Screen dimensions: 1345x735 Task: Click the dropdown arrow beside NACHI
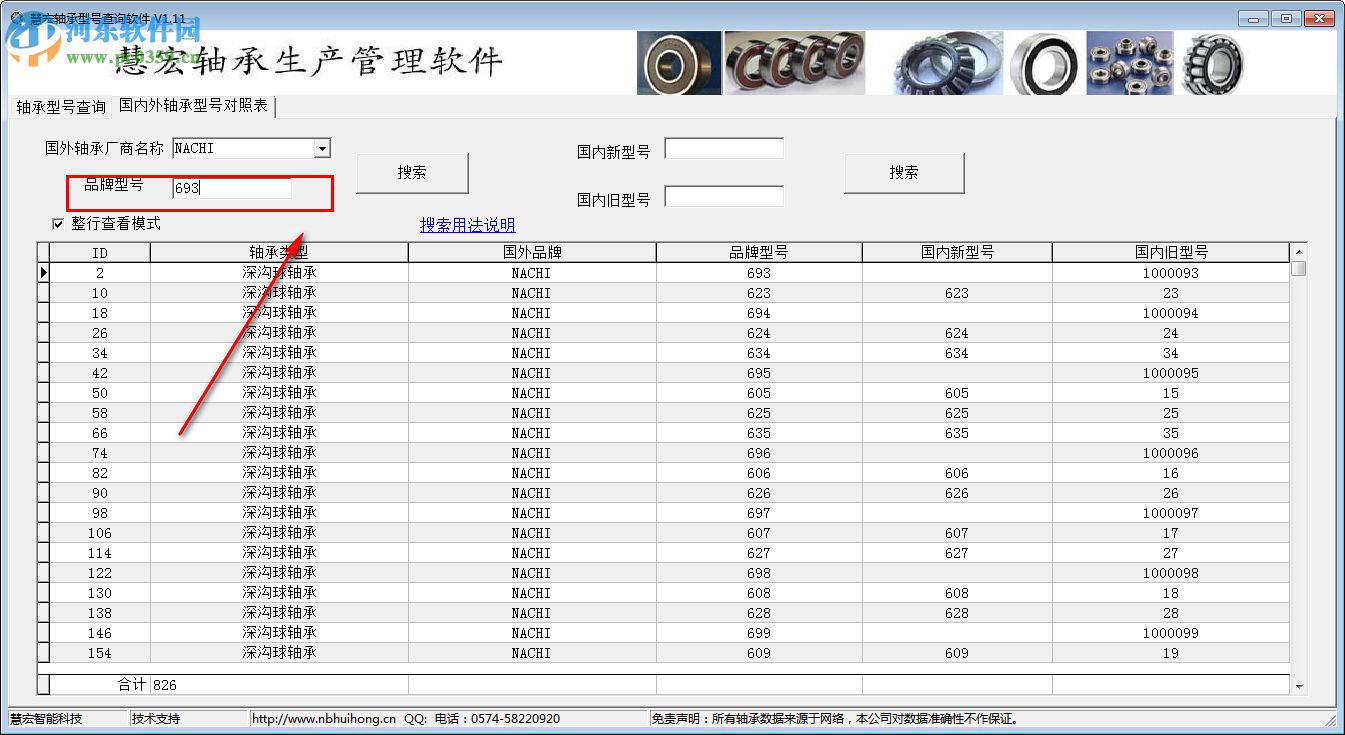[x=323, y=147]
